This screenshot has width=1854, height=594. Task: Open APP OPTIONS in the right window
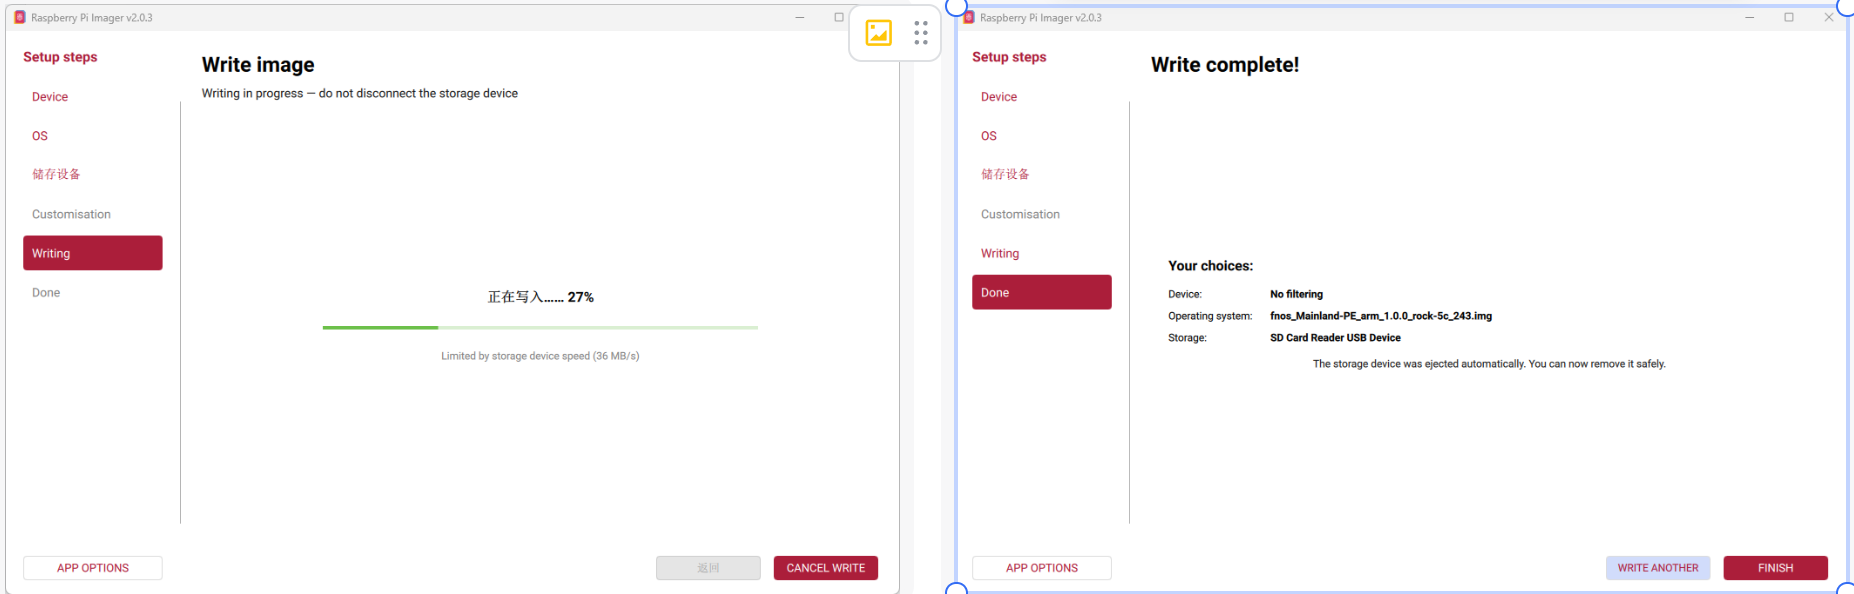pos(1042,568)
